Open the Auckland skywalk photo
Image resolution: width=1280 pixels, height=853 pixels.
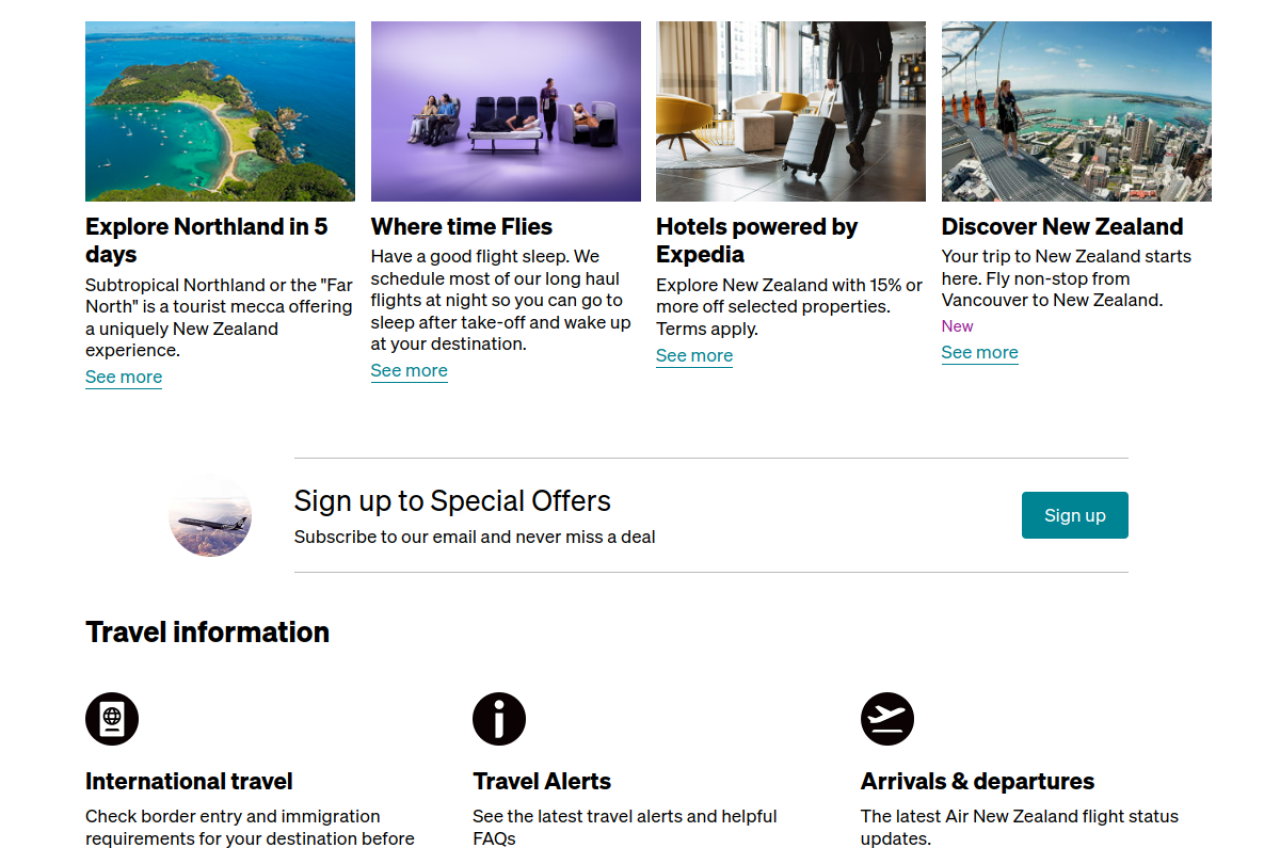(x=1076, y=111)
